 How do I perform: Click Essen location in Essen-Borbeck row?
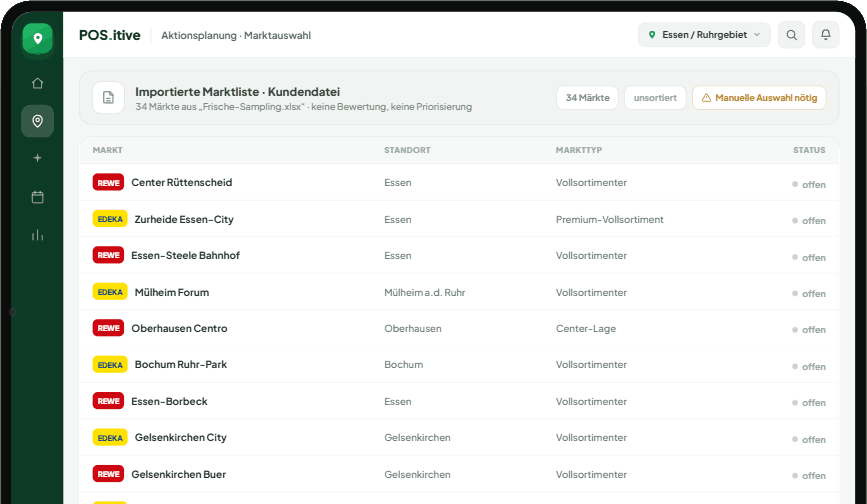pos(398,402)
